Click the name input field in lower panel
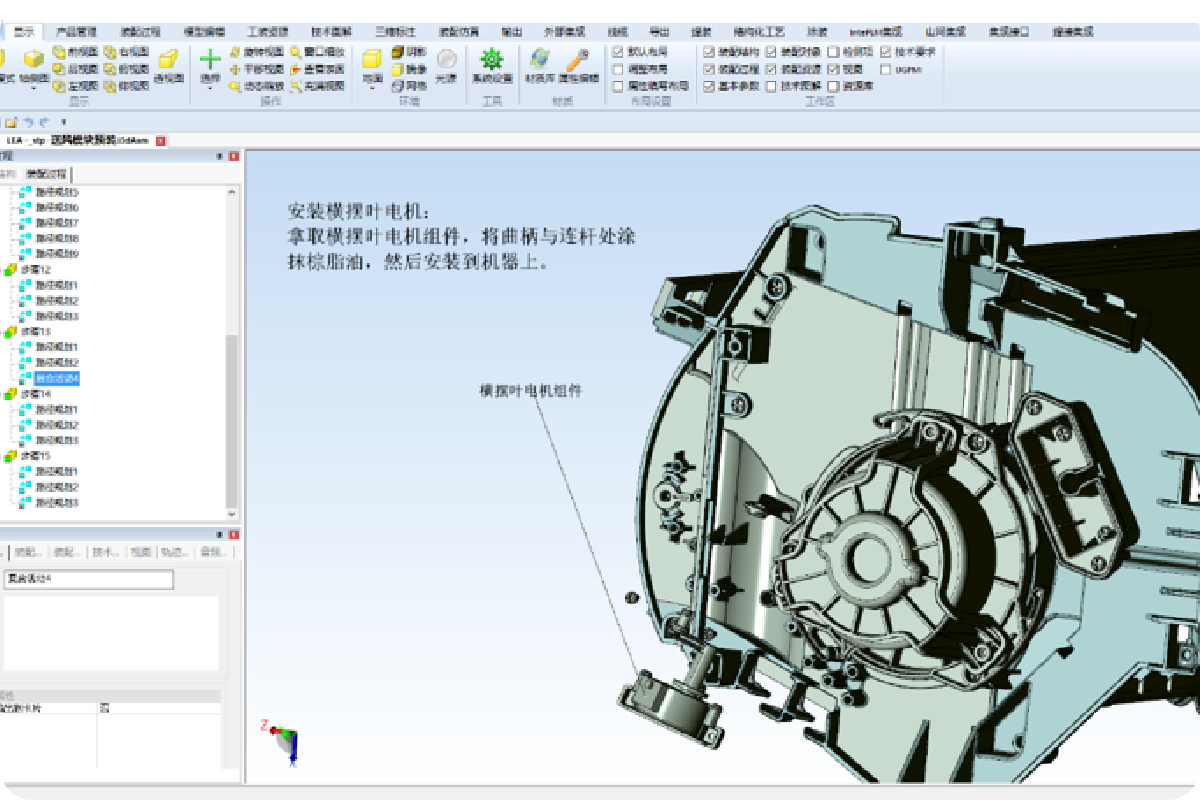The height and width of the screenshot is (800, 1200). click(88, 580)
